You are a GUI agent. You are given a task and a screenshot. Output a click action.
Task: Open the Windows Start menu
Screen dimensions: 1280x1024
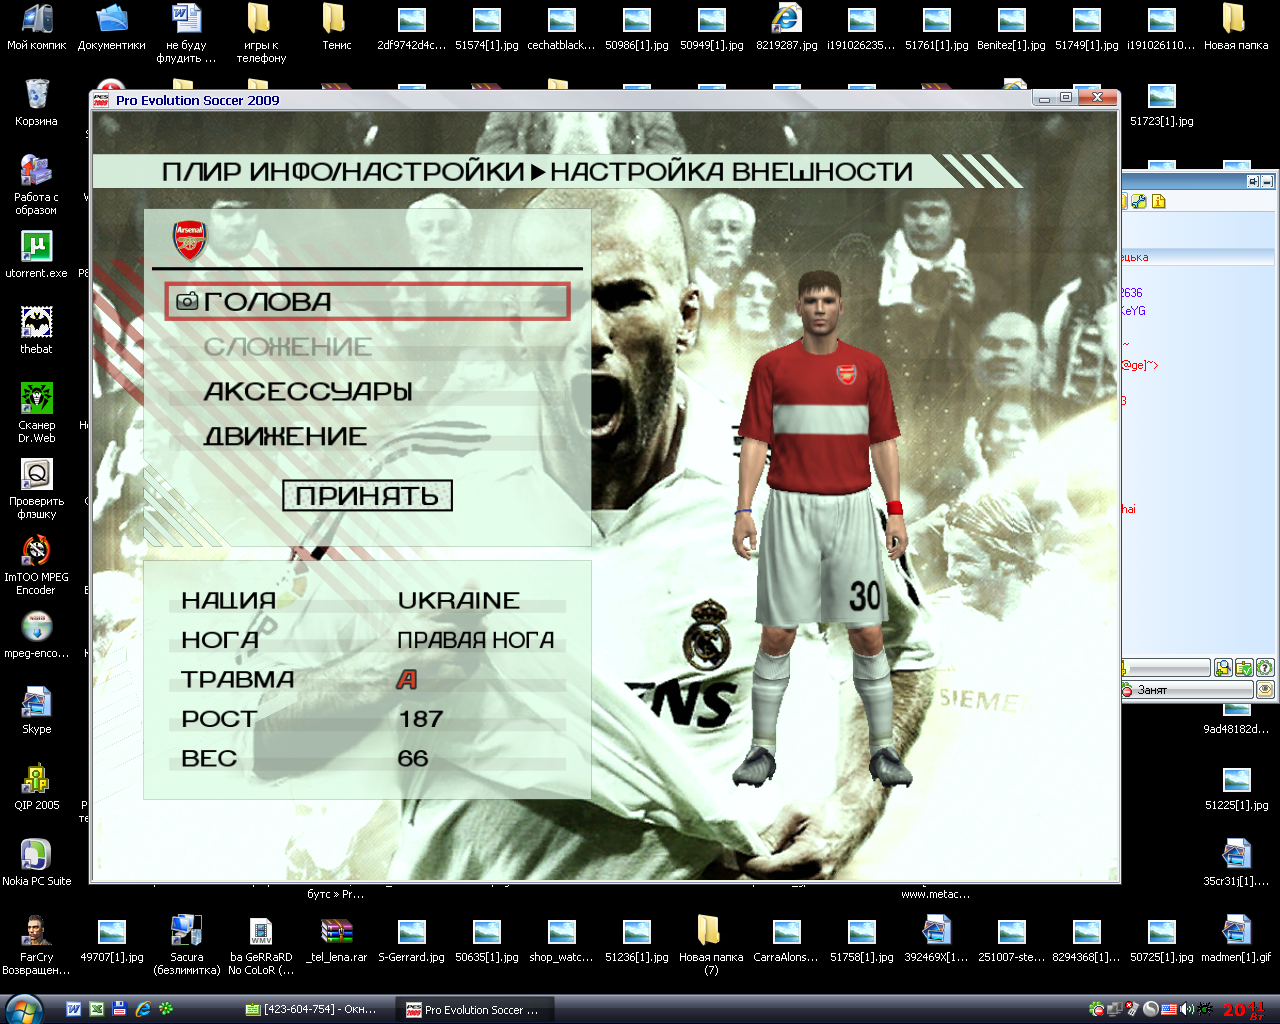point(24,1009)
